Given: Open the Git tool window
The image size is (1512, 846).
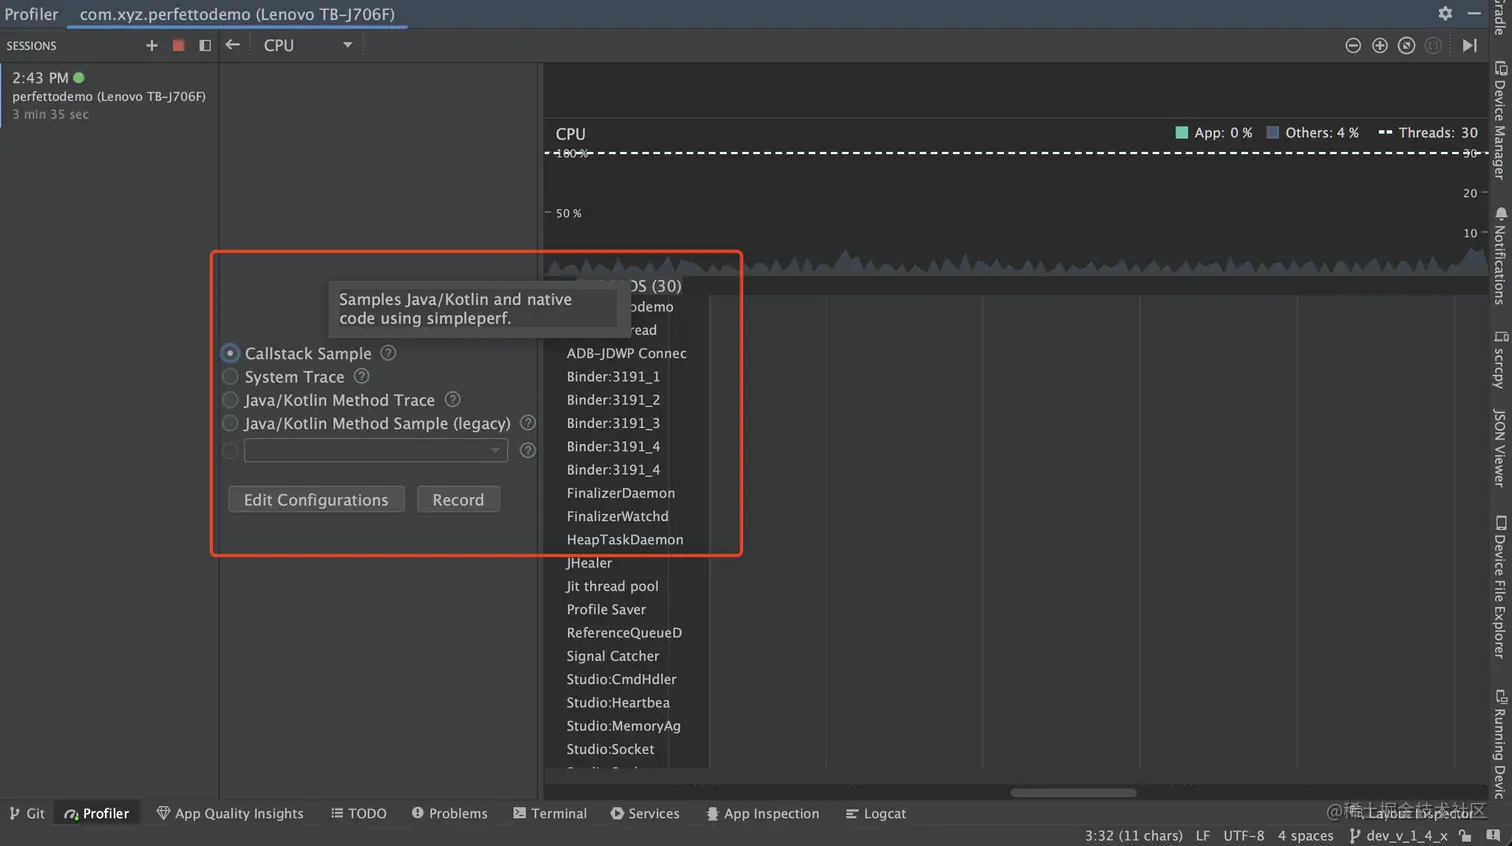Looking at the screenshot, I should tap(27, 813).
